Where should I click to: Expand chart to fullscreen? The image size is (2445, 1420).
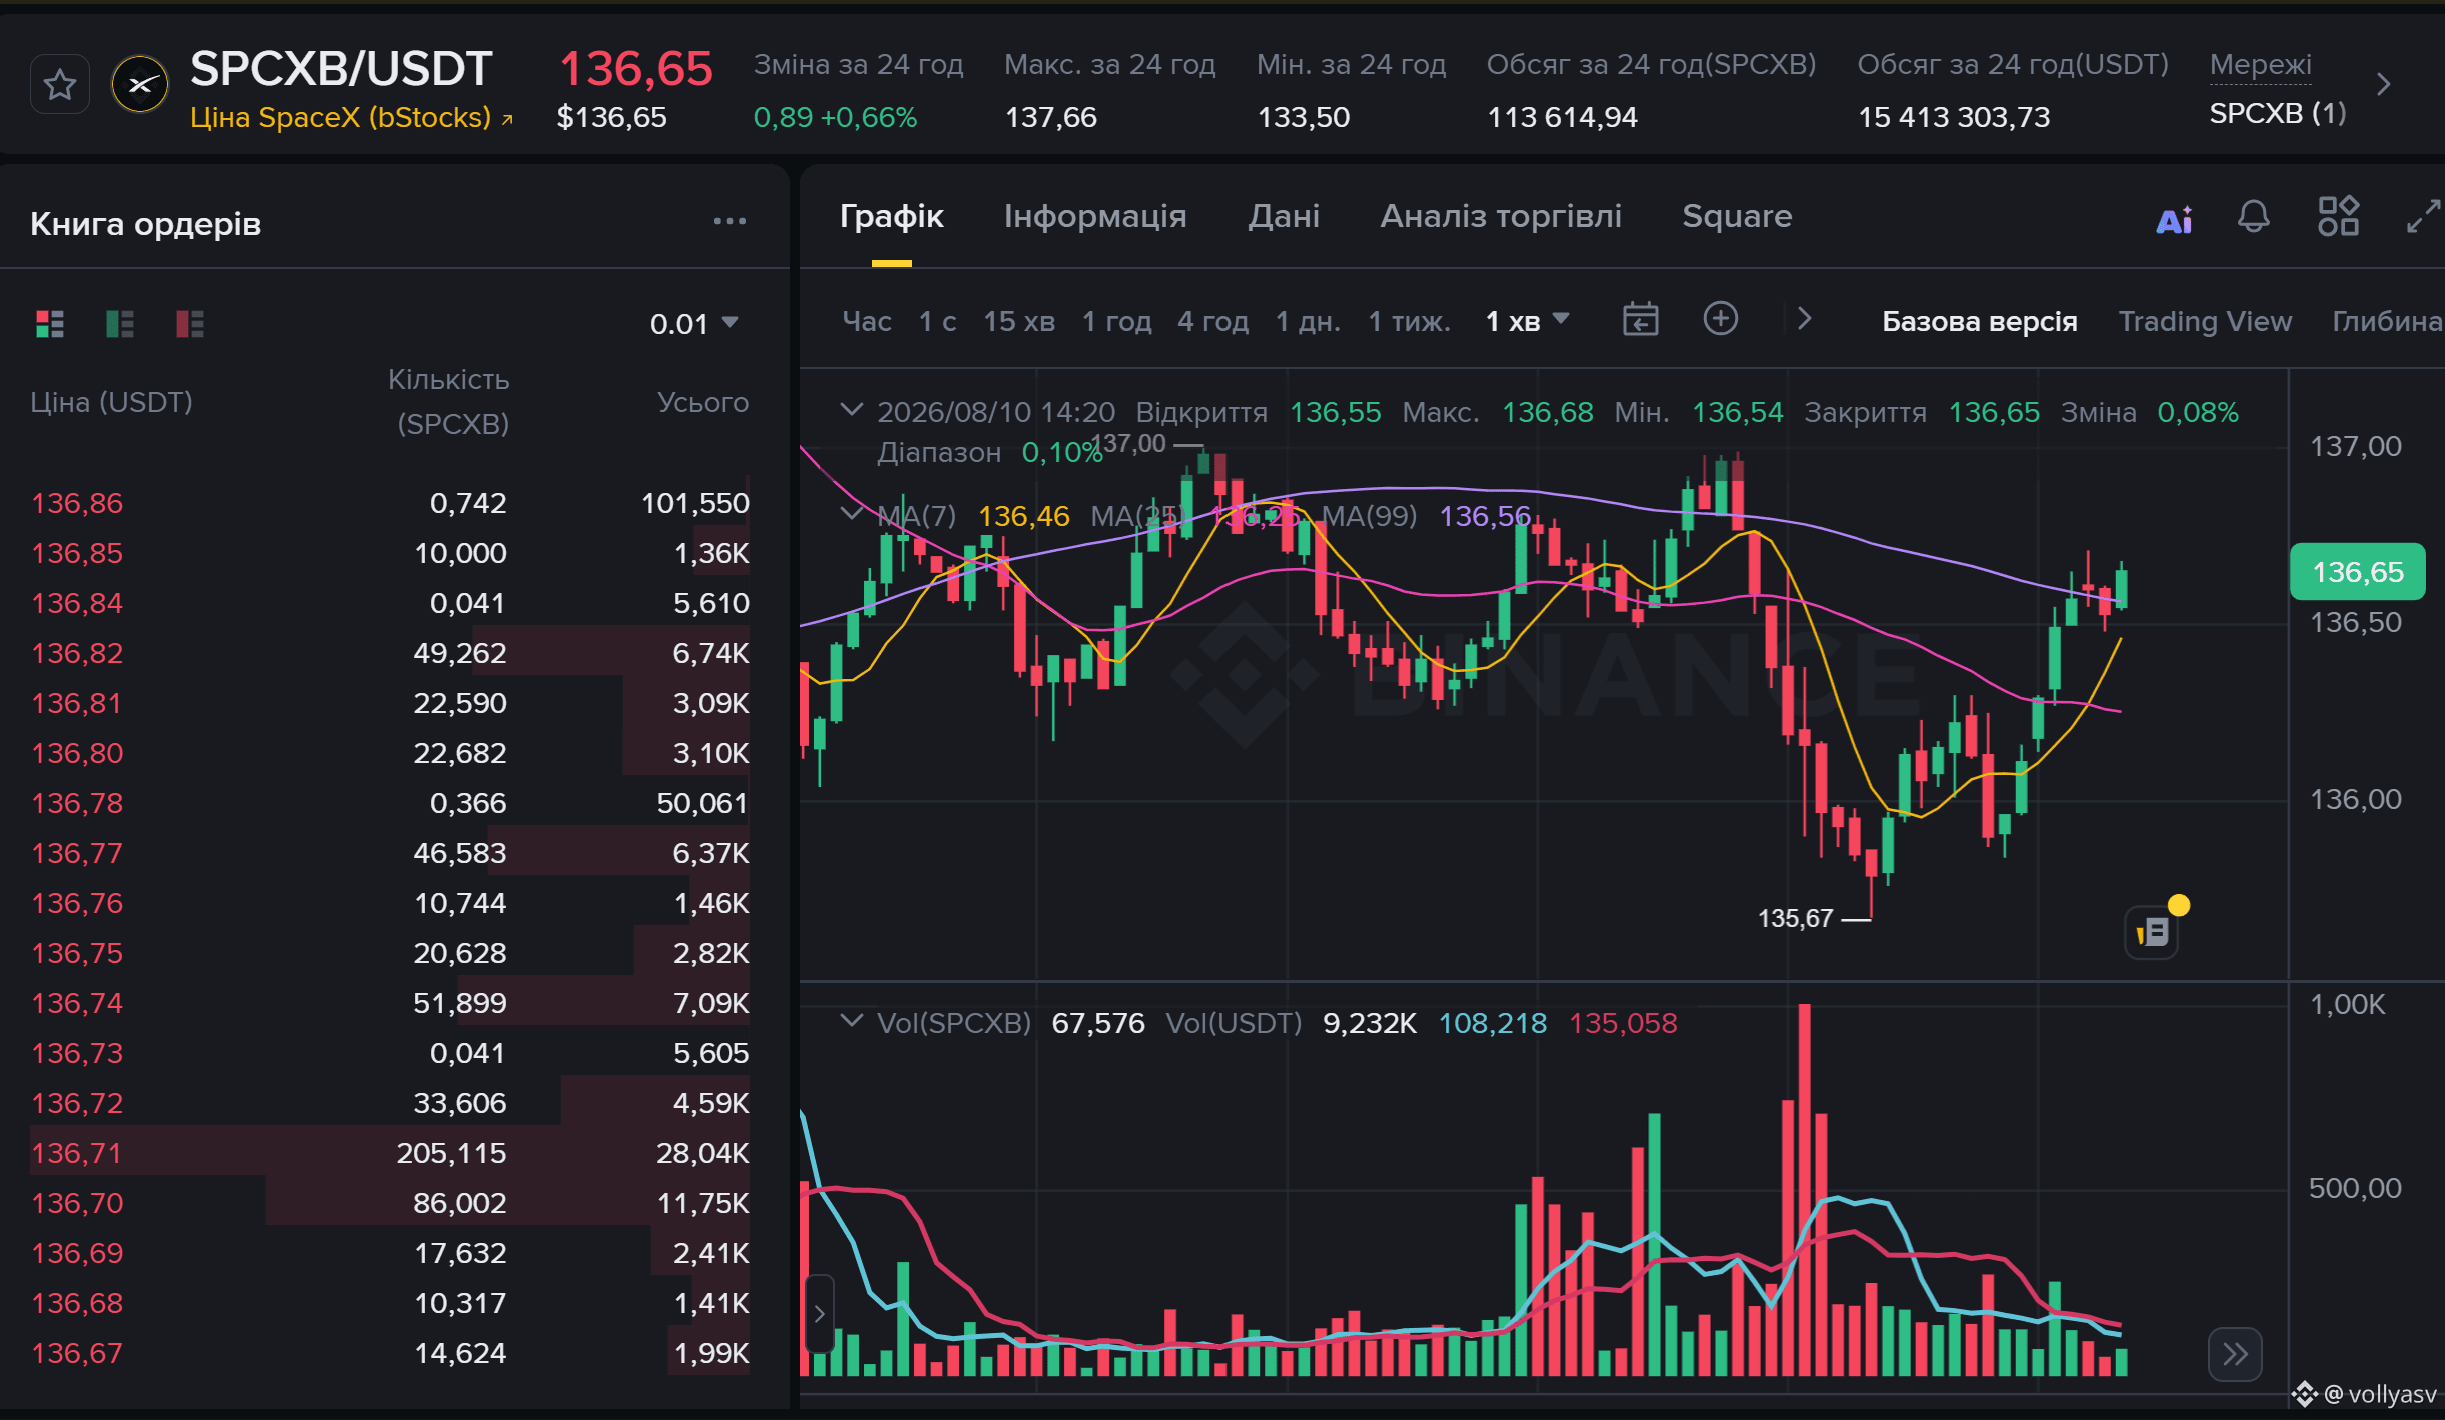click(x=2424, y=216)
